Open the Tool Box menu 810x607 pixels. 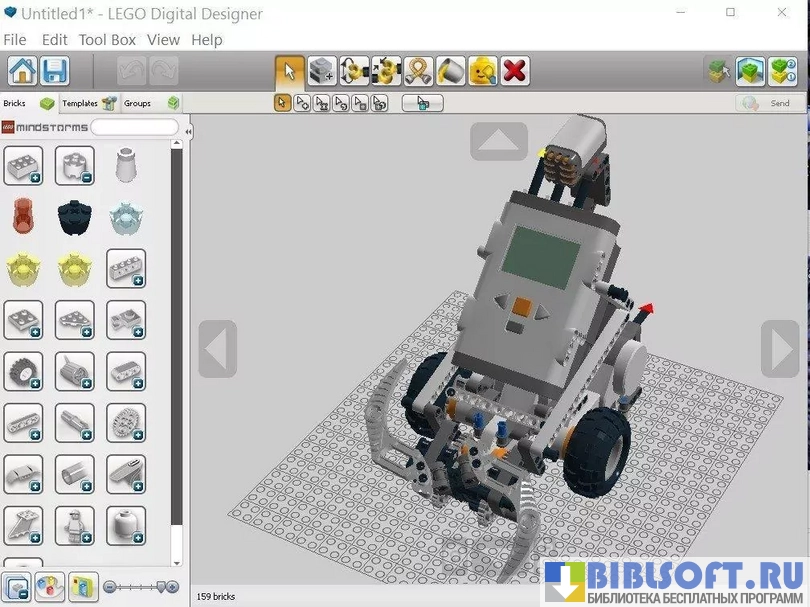(x=107, y=40)
